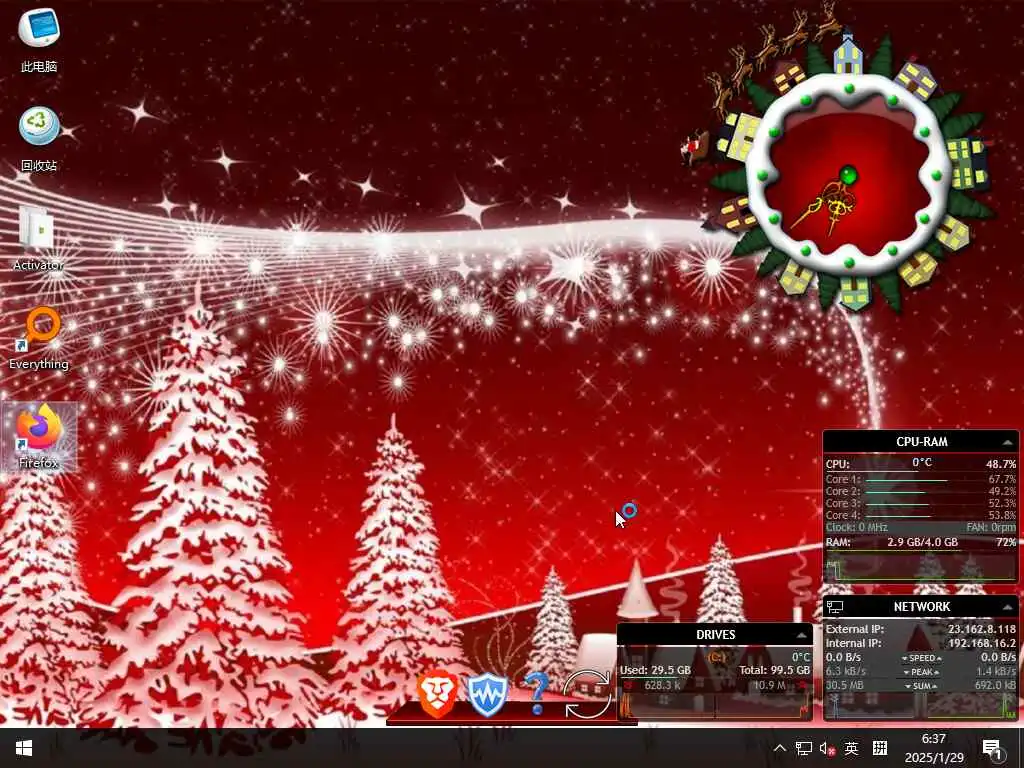Collapse the CPU-RAM widget arrow
This screenshot has height=768, width=1024.
1008,442
